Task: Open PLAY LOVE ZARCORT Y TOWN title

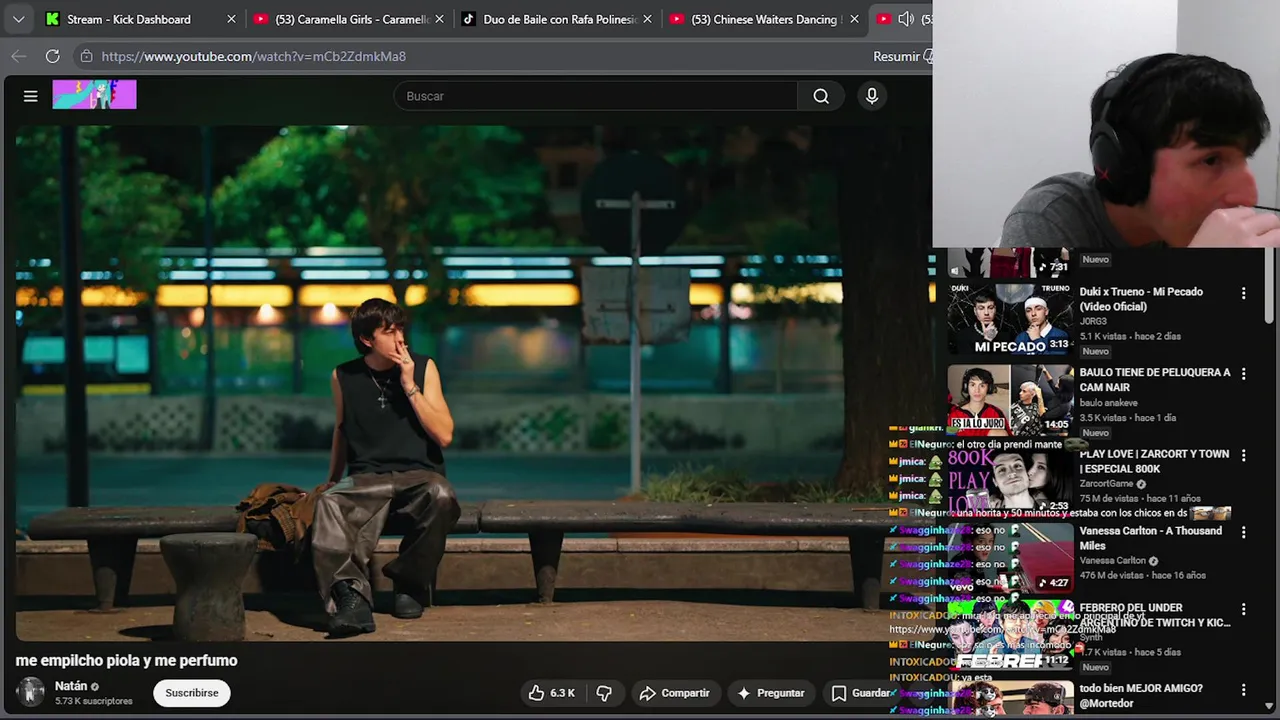Action: click(1154, 461)
